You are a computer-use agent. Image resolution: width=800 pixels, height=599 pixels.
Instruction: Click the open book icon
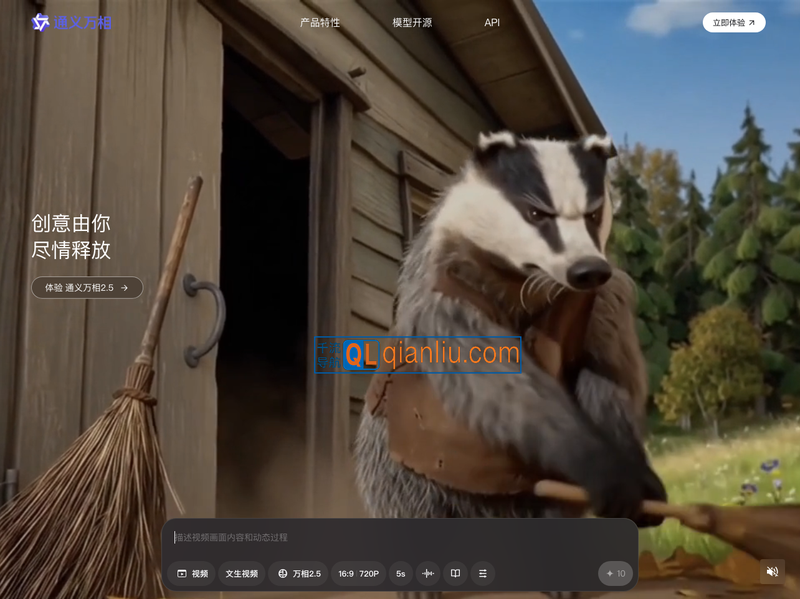455,574
